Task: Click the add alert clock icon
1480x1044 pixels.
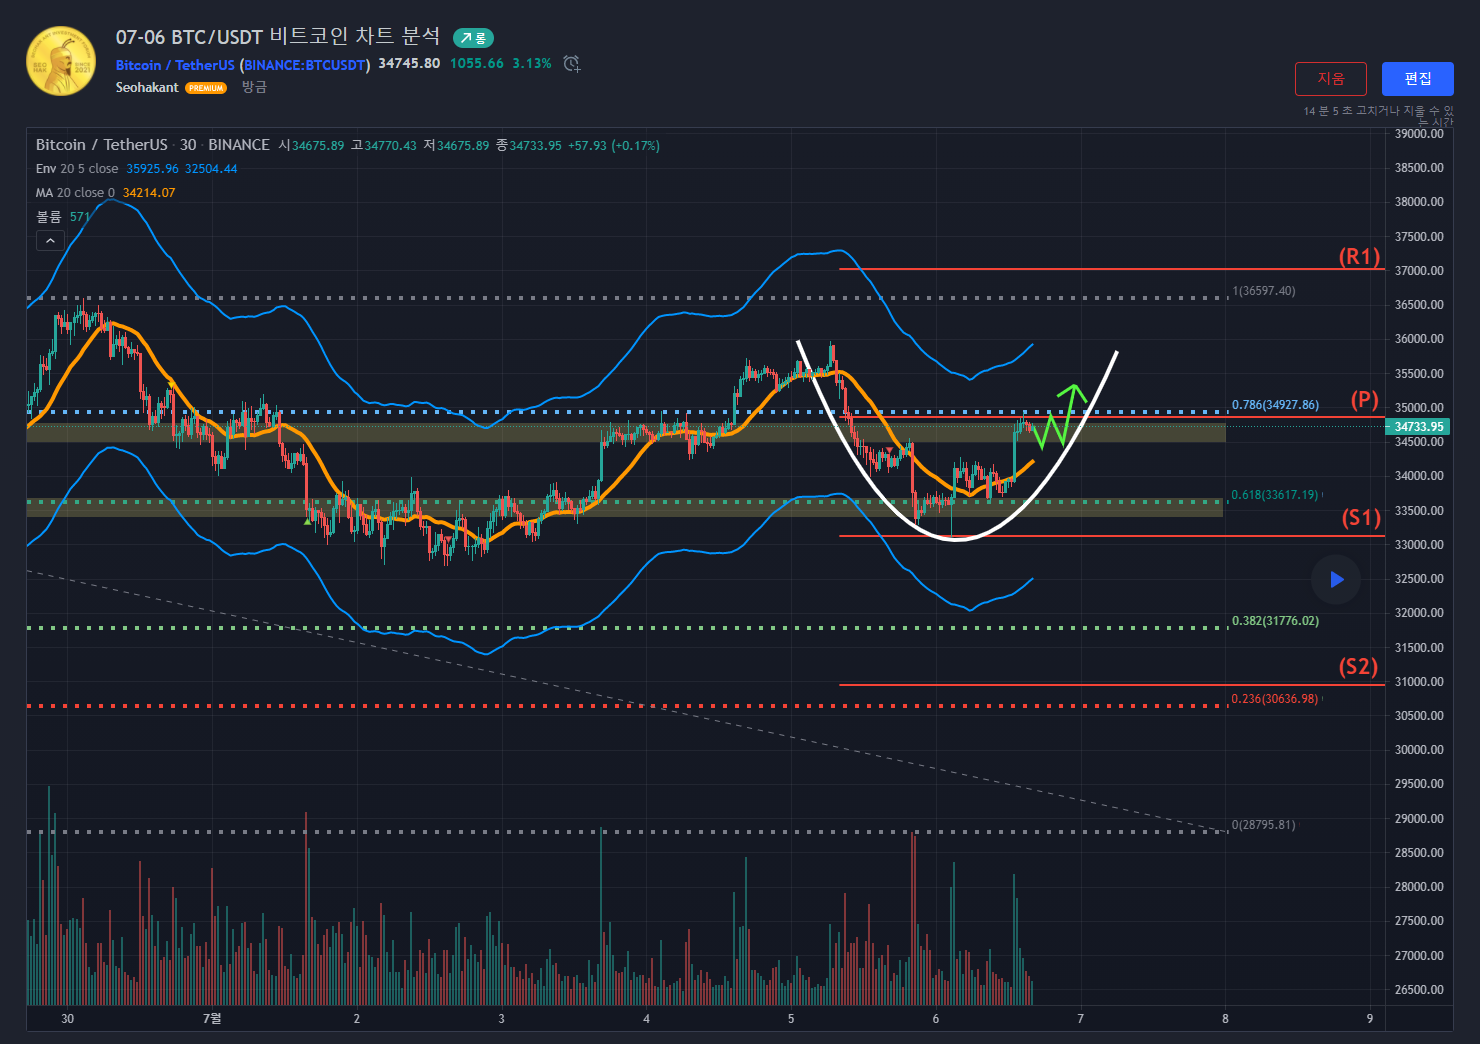Action: [x=571, y=64]
